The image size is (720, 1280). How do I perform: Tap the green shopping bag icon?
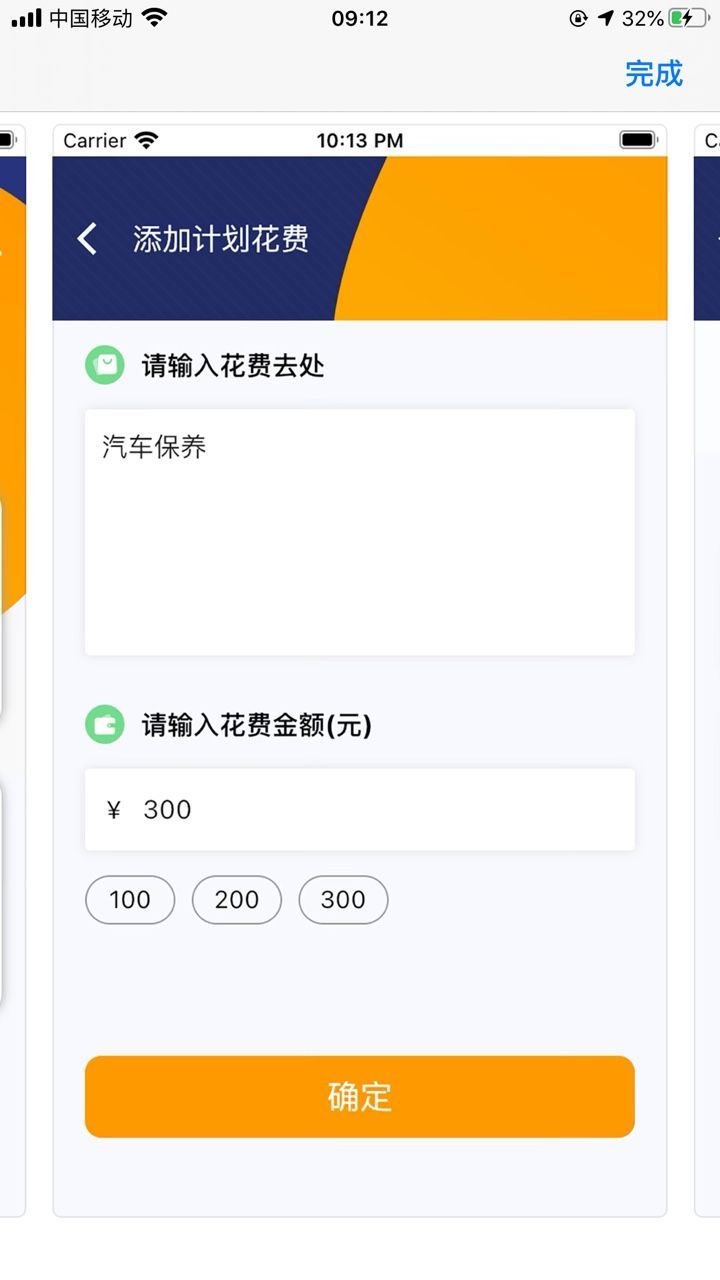coord(104,365)
